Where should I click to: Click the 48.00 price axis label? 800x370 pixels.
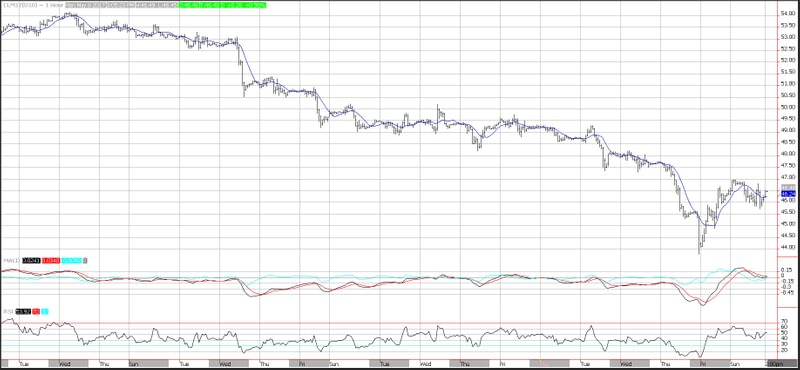tap(787, 154)
